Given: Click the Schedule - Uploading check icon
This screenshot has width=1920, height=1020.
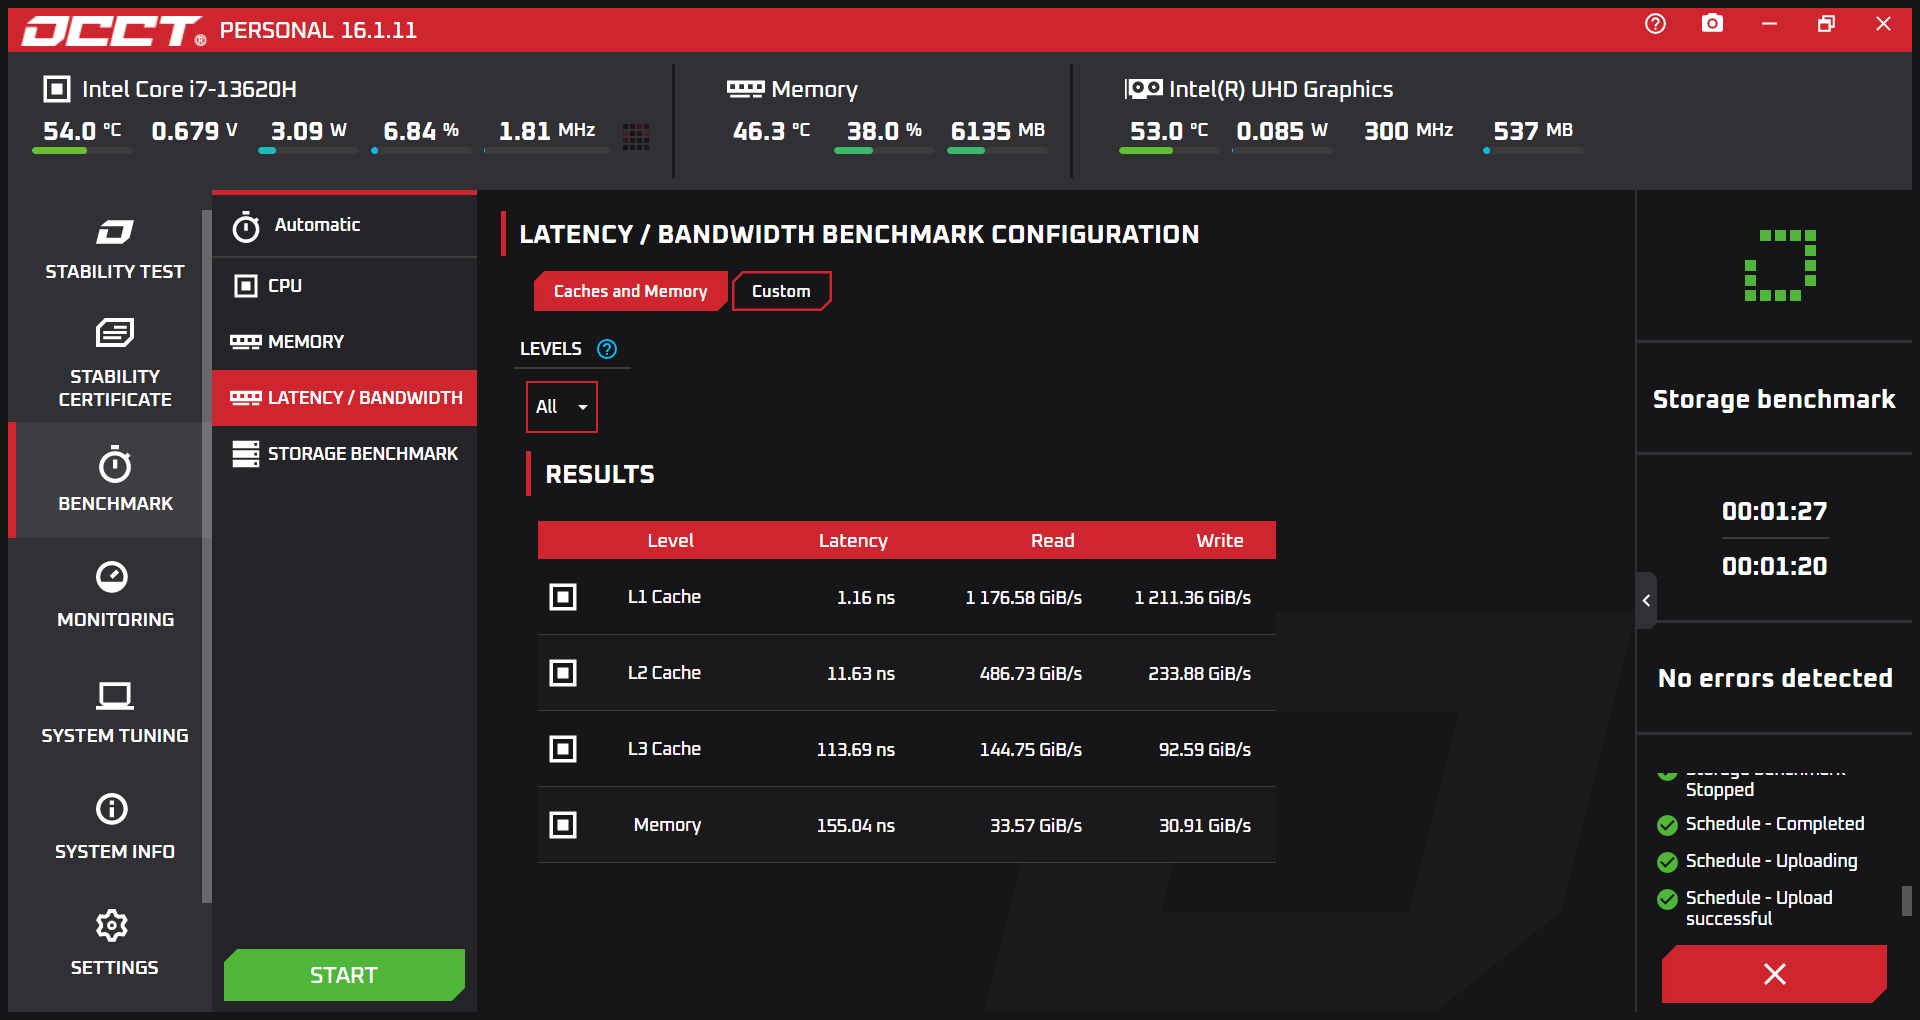Looking at the screenshot, I should tap(1667, 862).
